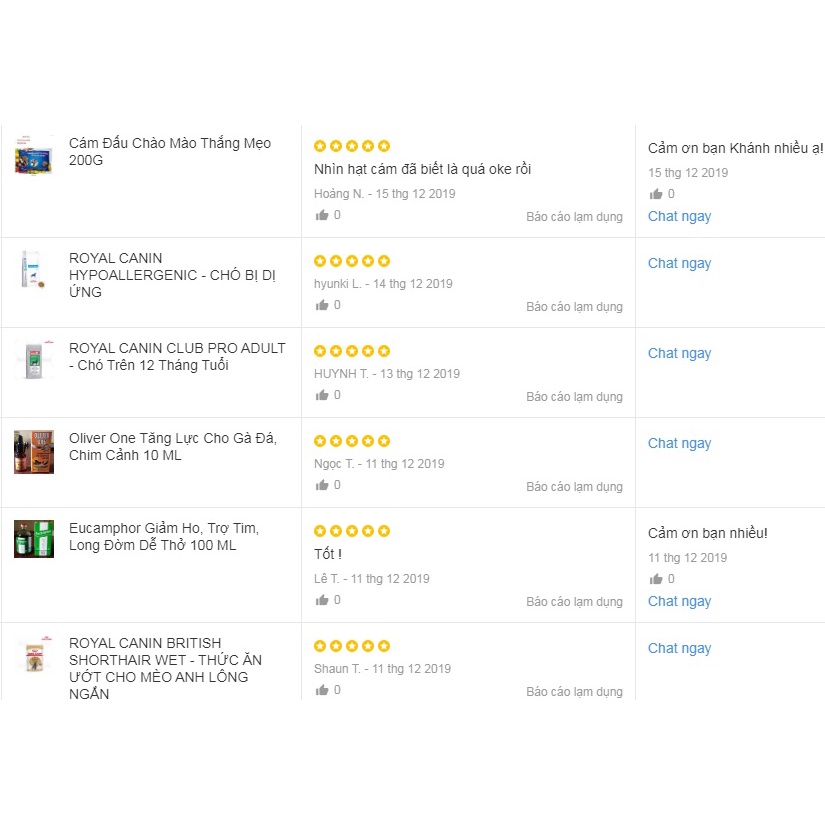The width and height of the screenshot is (825, 825).
Task: Open Eucamphor product thumbnail
Action: tap(34, 539)
